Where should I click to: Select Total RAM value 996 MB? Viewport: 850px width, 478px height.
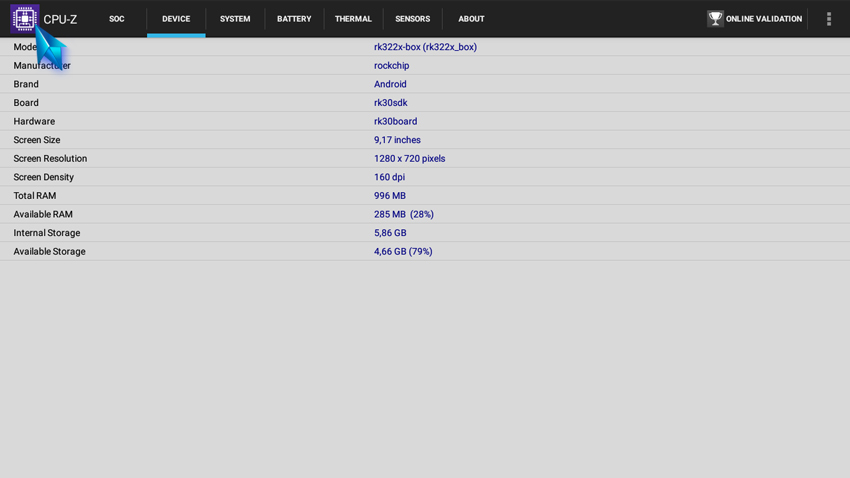pyautogui.click(x=390, y=196)
